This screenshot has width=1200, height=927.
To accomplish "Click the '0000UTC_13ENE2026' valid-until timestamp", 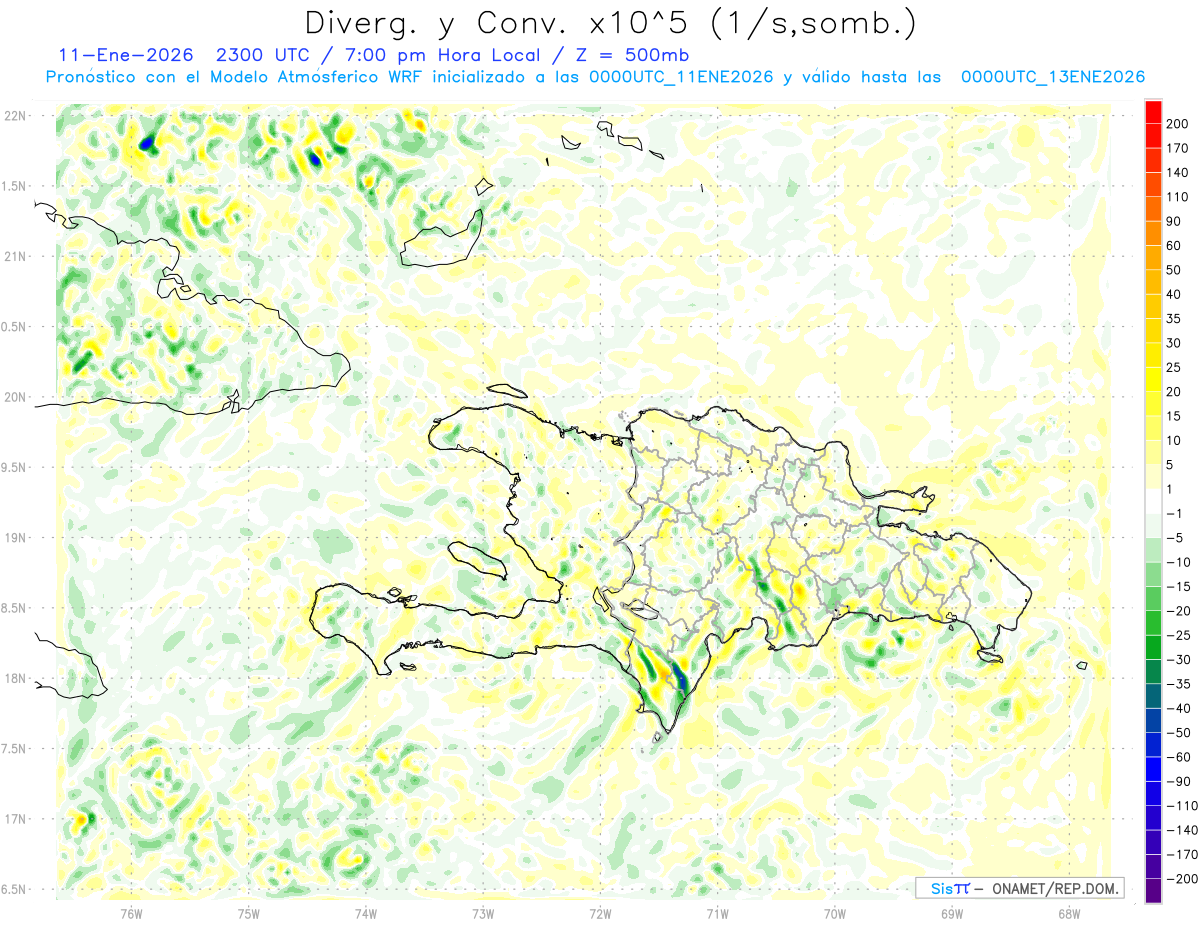I will [1052, 77].
